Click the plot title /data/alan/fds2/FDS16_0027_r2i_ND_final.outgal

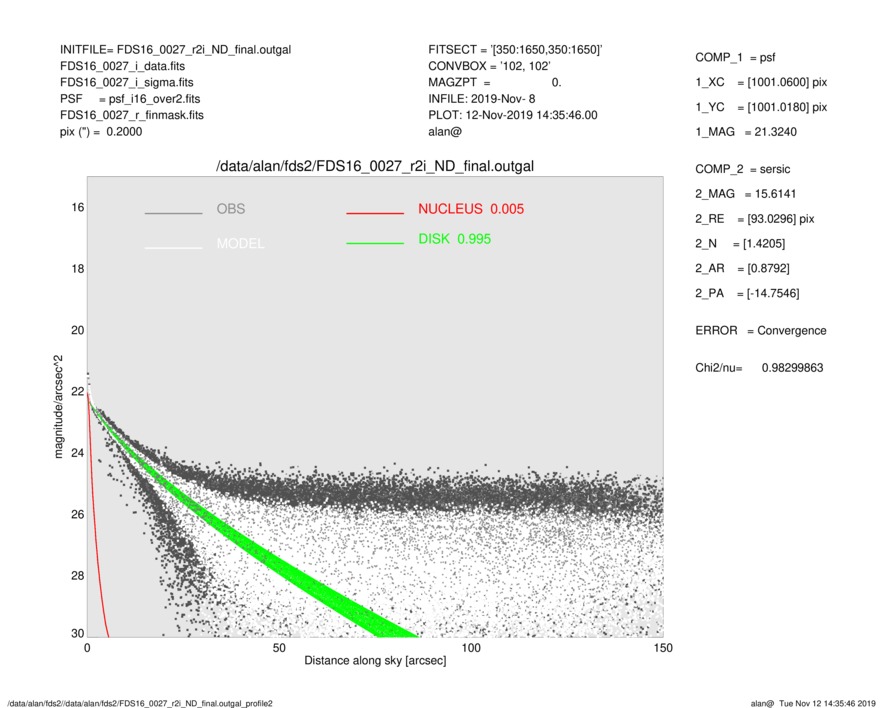click(x=375, y=167)
